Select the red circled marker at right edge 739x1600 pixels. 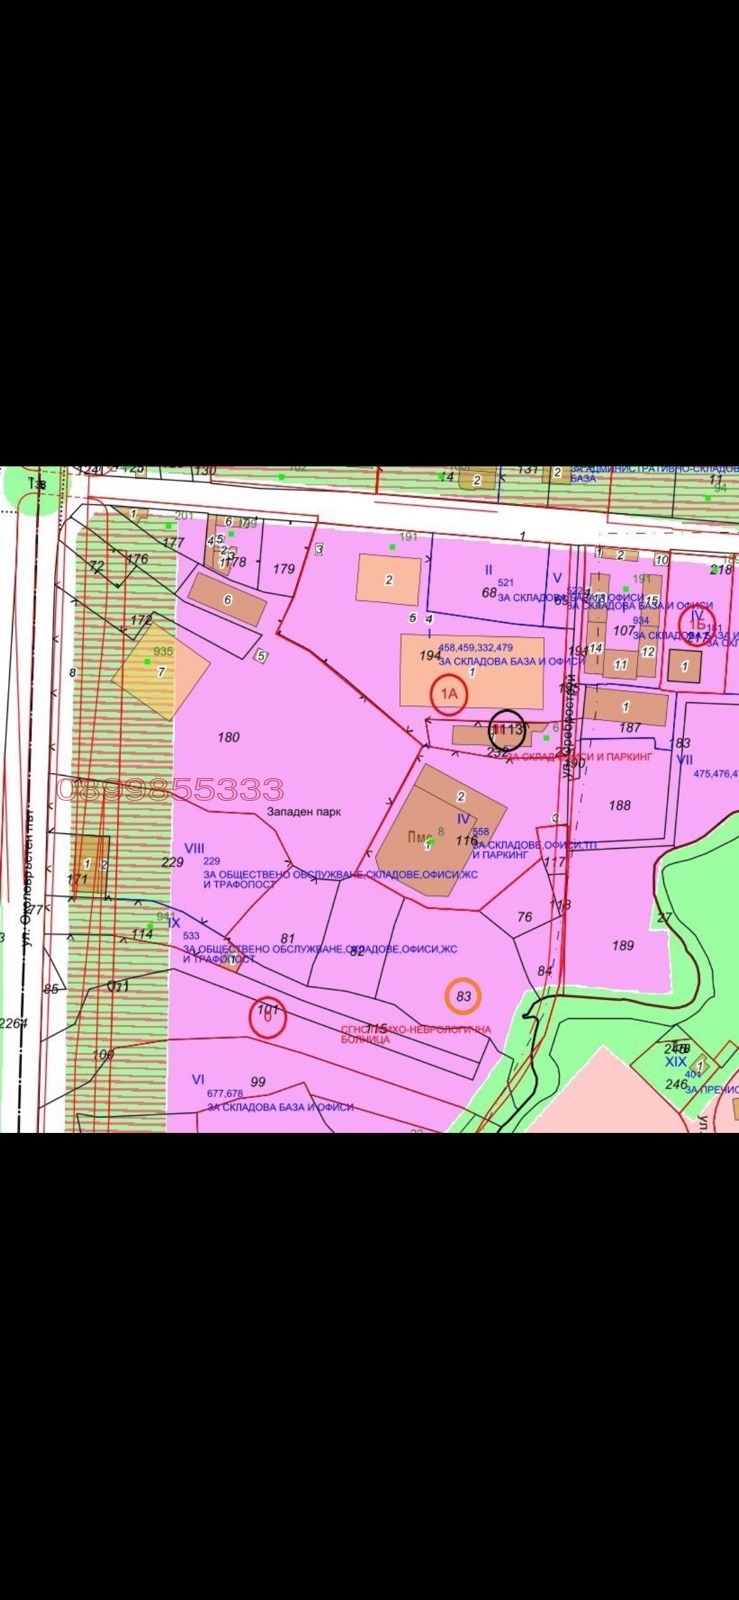tap(697, 624)
